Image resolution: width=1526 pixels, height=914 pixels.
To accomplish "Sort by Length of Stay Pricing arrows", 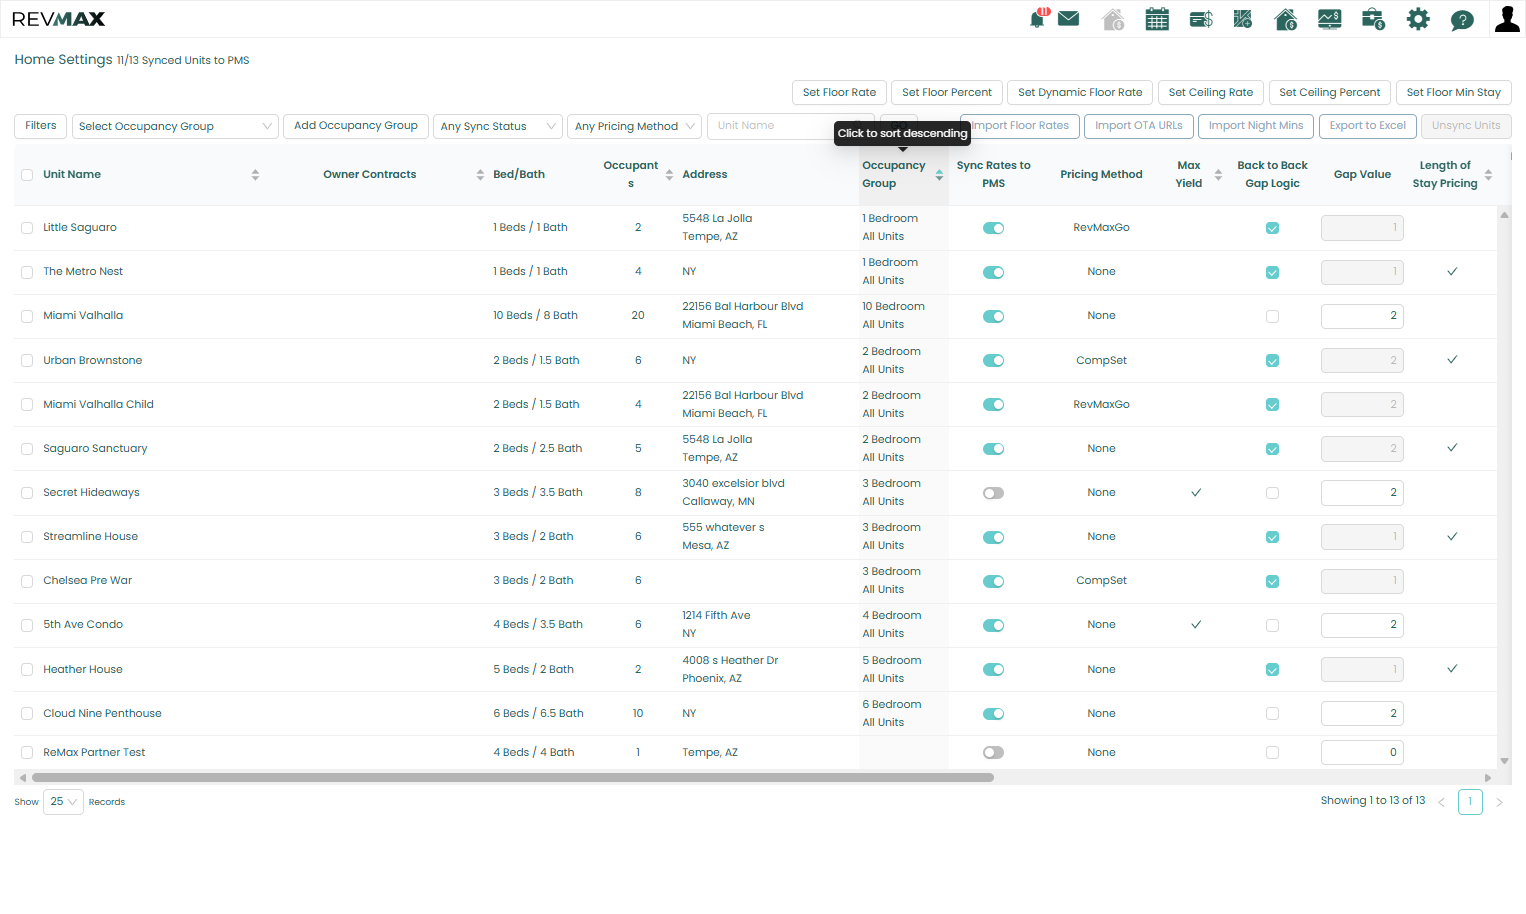I will [1488, 175].
